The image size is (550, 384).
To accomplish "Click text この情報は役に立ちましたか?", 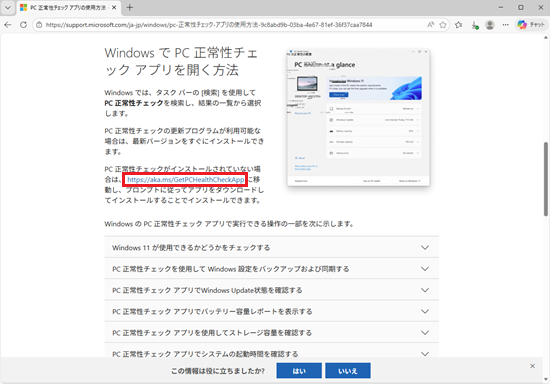I will (218, 371).
